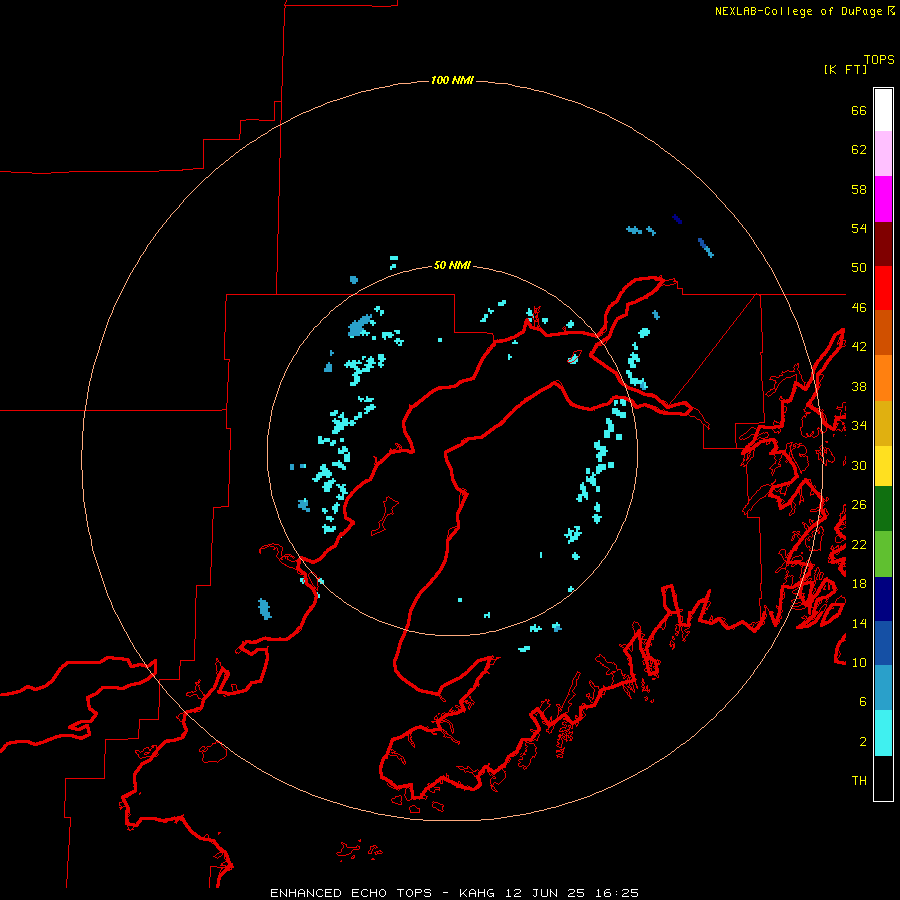Click the cyan 2 kft legend swatch
The image size is (900, 900).
[x=883, y=733]
